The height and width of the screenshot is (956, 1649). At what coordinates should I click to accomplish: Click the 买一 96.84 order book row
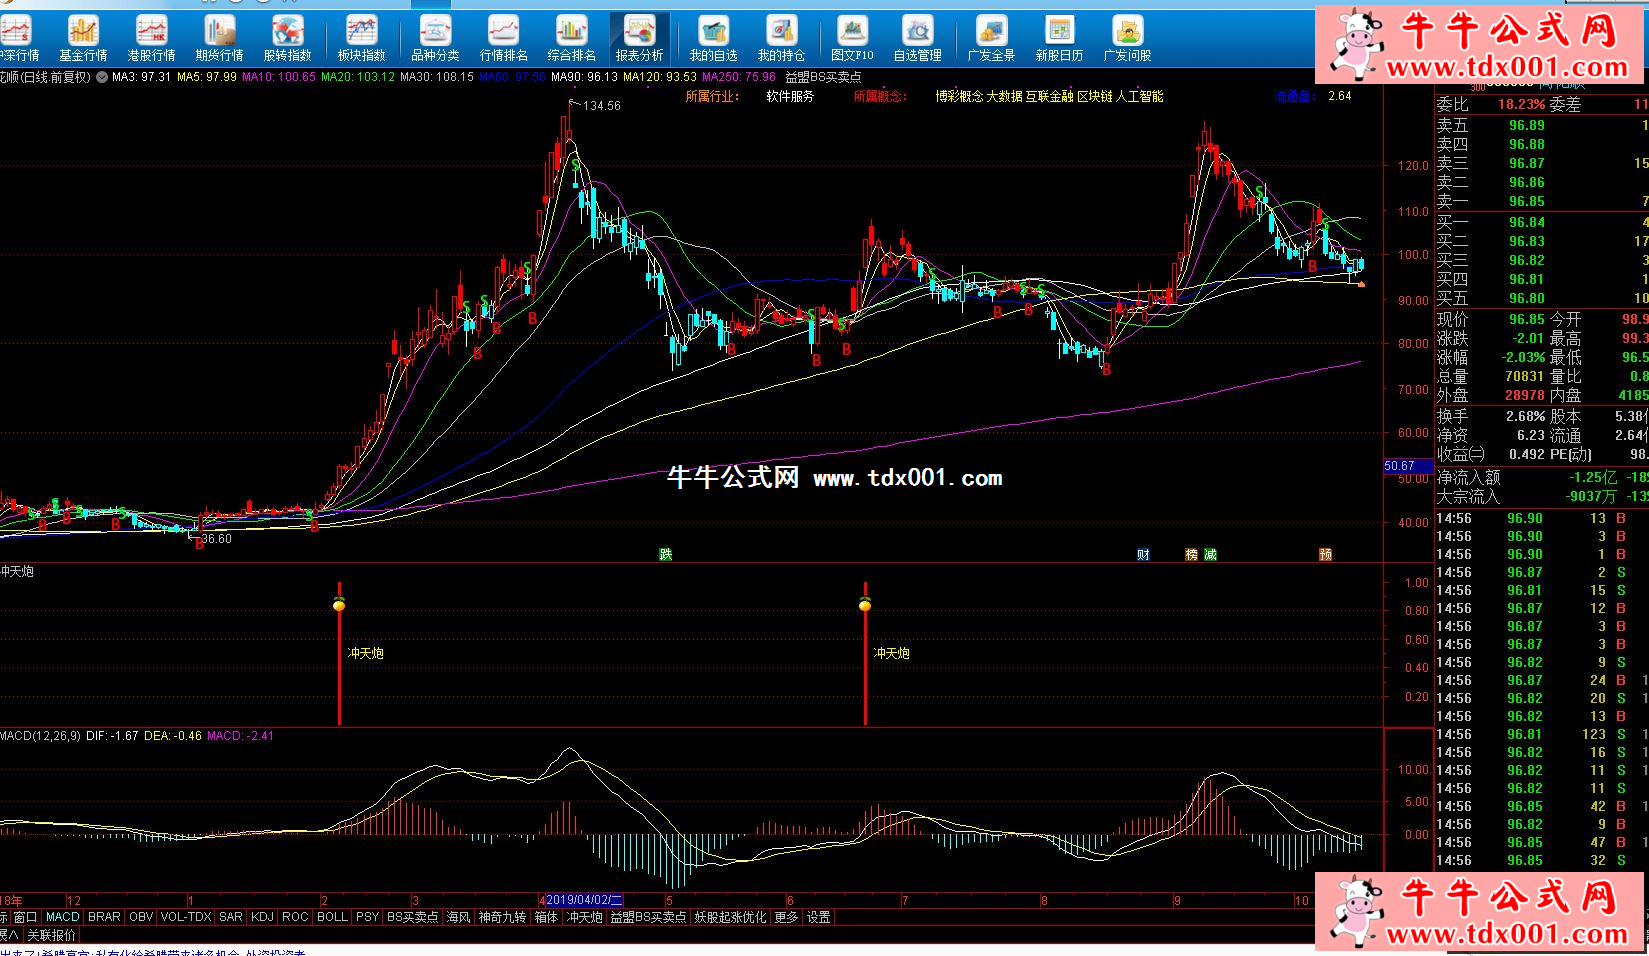[1541, 222]
